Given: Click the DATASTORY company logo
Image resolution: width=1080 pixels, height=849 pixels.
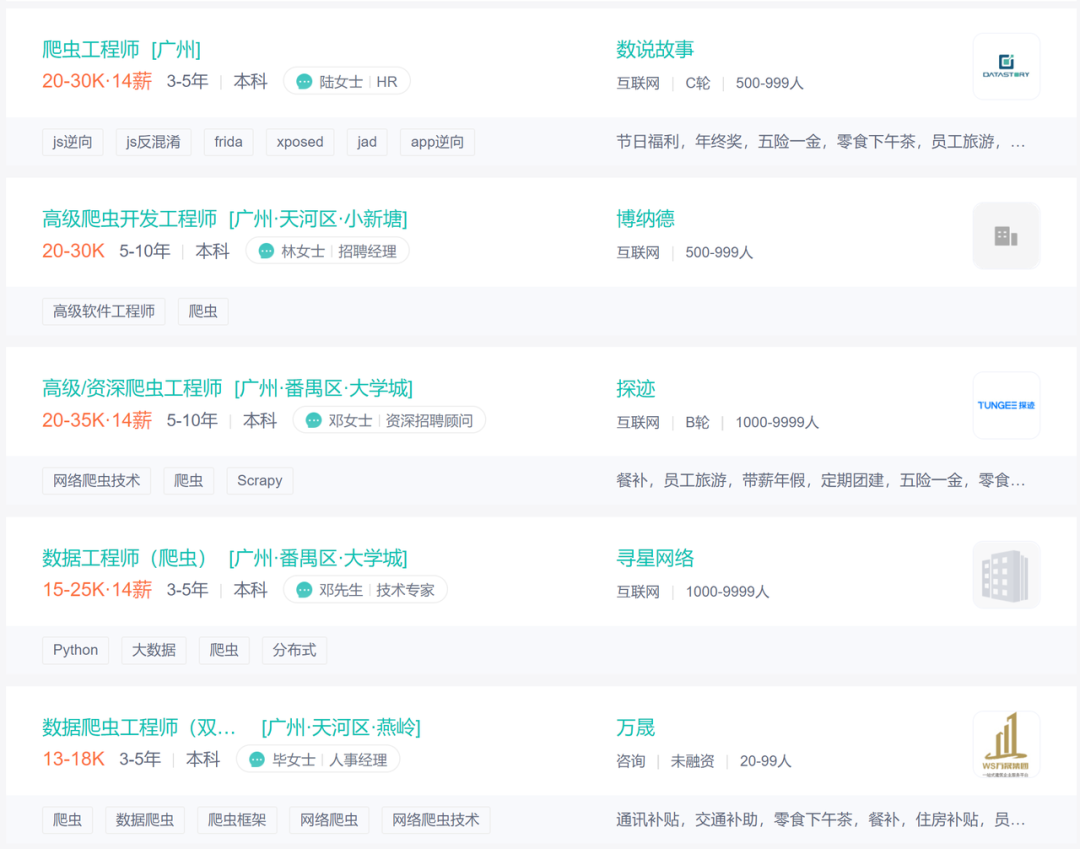Looking at the screenshot, I should [x=1006, y=66].
